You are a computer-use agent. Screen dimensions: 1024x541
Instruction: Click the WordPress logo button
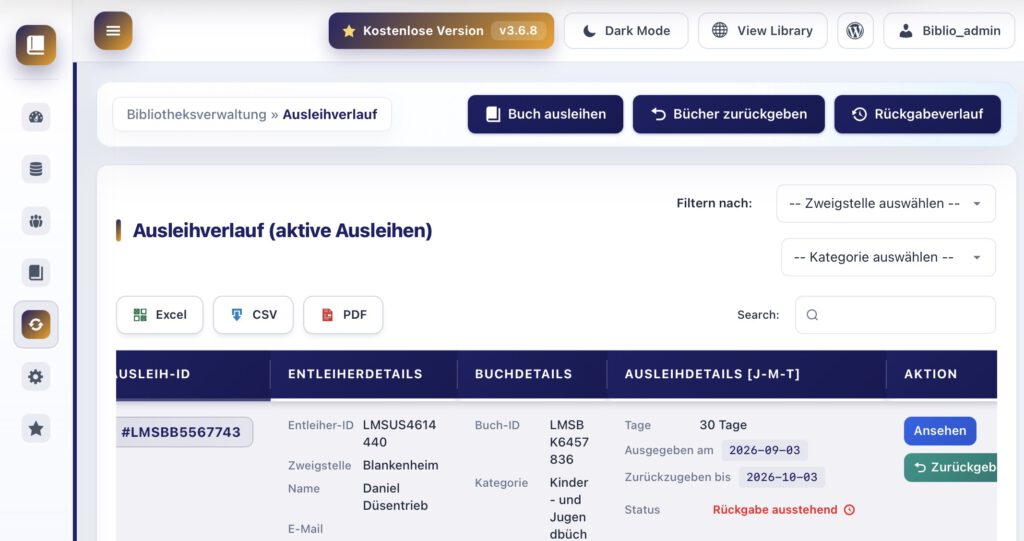pyautogui.click(x=855, y=31)
